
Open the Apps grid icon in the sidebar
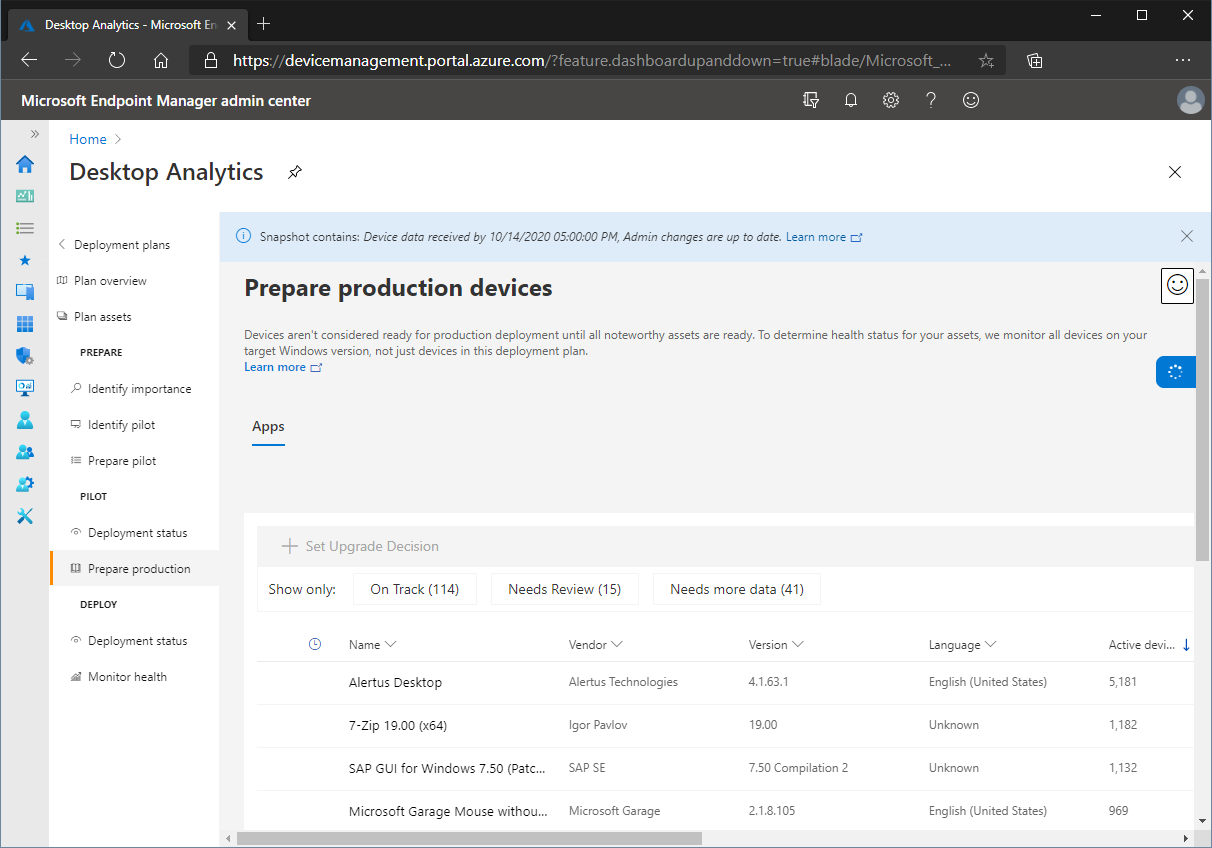25,324
